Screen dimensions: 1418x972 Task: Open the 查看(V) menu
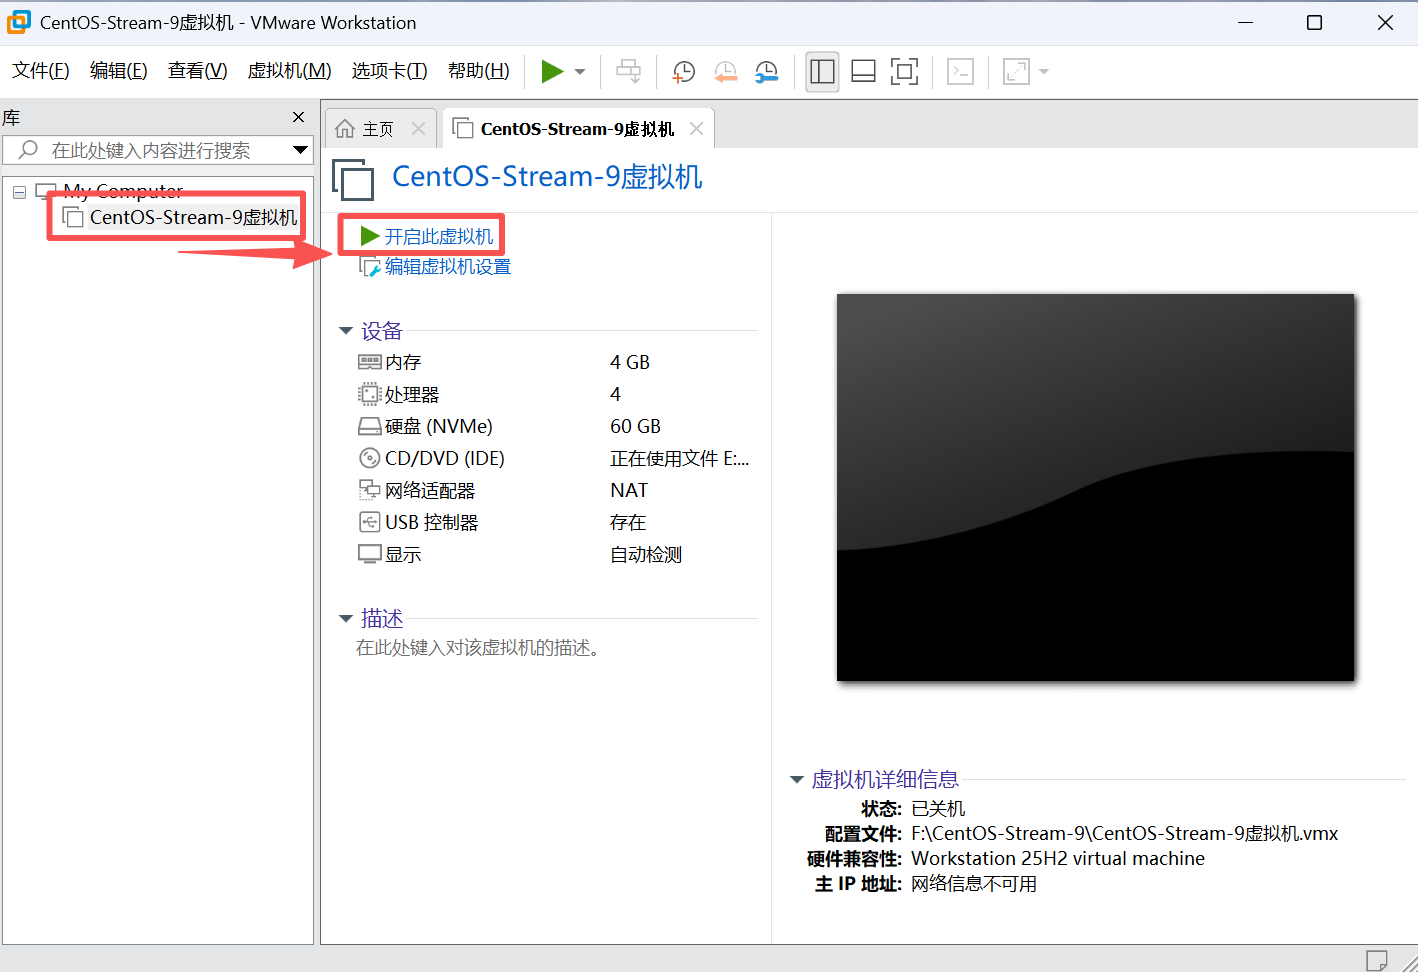198,71
